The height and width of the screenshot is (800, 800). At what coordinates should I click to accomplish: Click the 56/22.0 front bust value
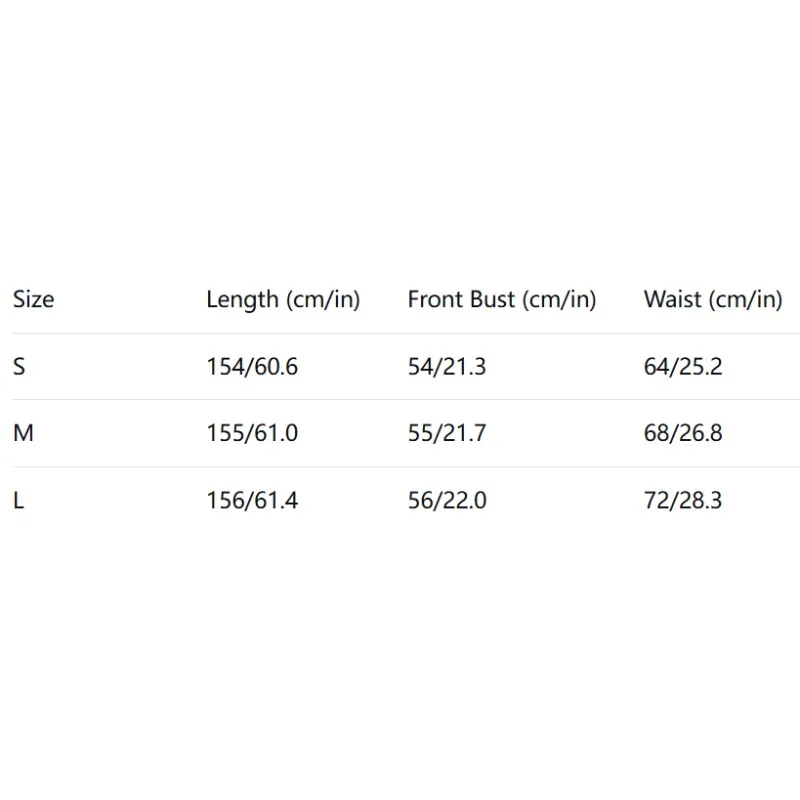tap(447, 501)
